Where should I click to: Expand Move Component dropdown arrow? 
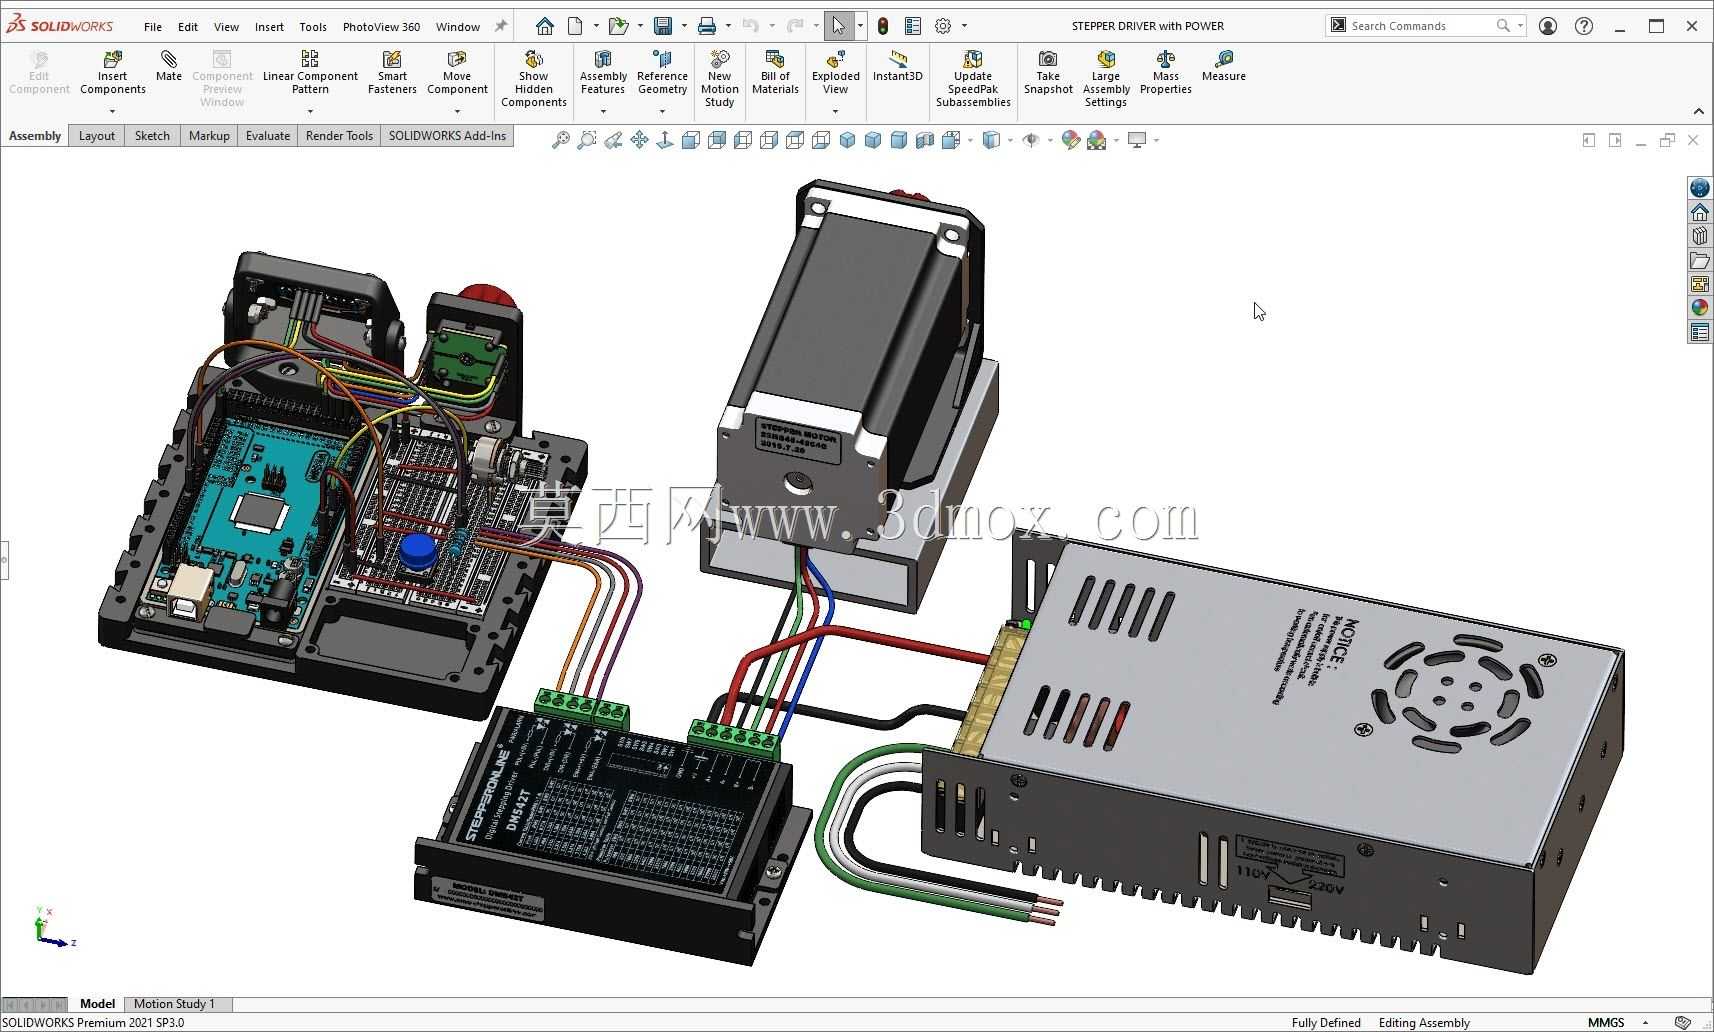coord(457,111)
